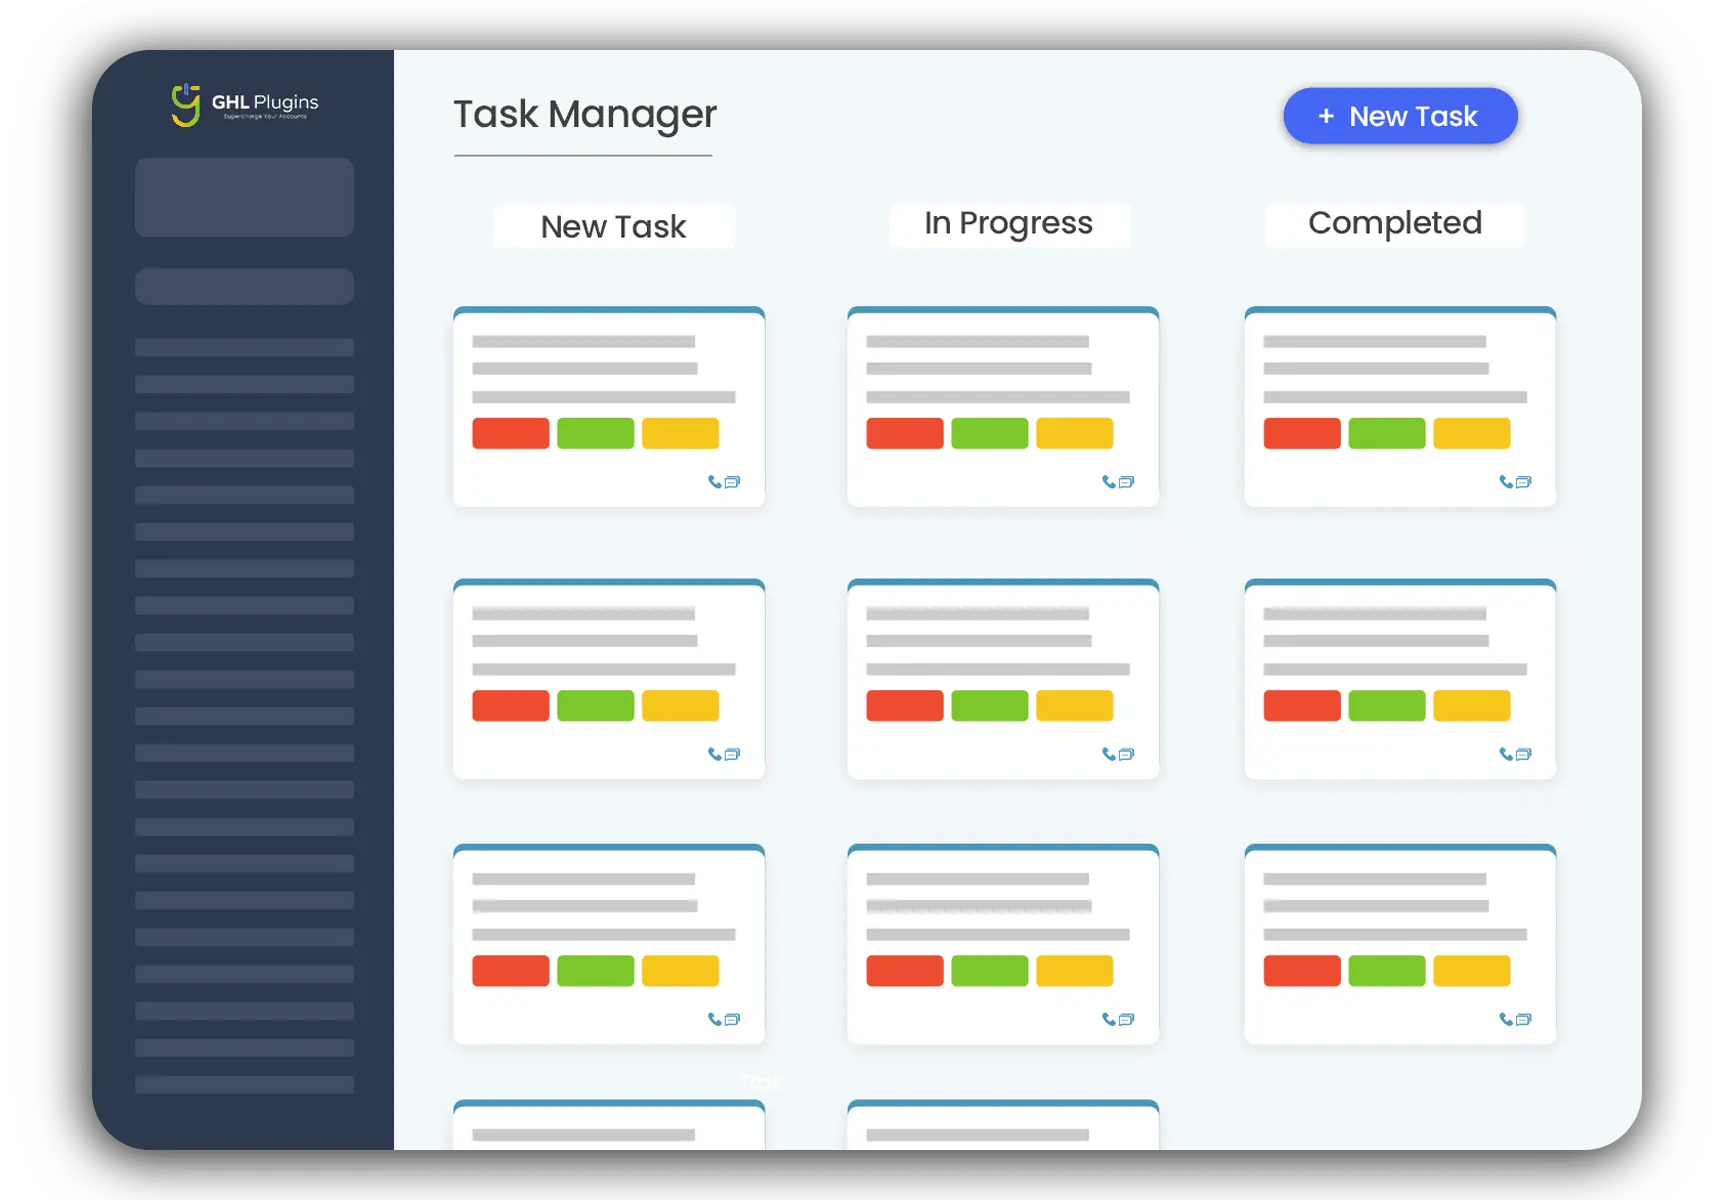Click green tag on first In Progress card
This screenshot has width=1734, height=1200.
tap(989, 433)
